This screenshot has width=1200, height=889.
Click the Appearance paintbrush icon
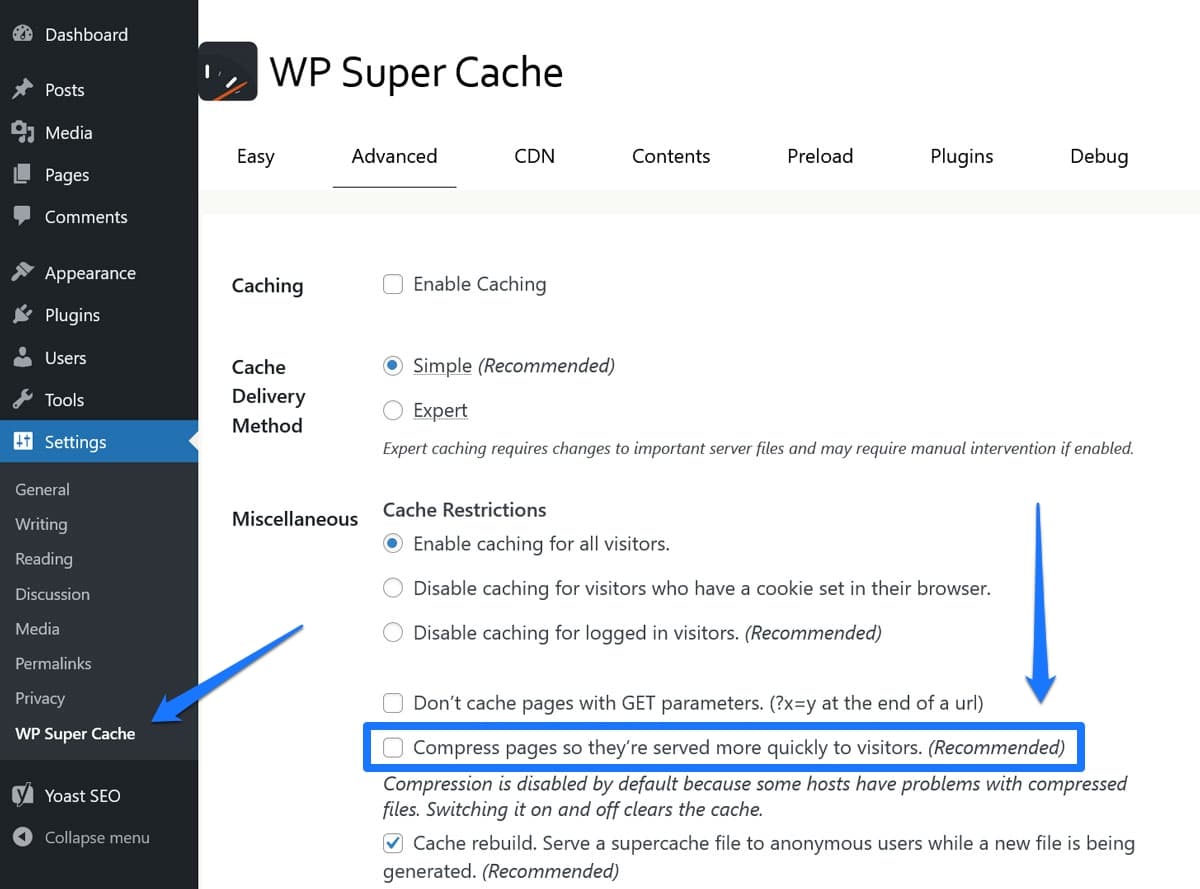pos(22,273)
